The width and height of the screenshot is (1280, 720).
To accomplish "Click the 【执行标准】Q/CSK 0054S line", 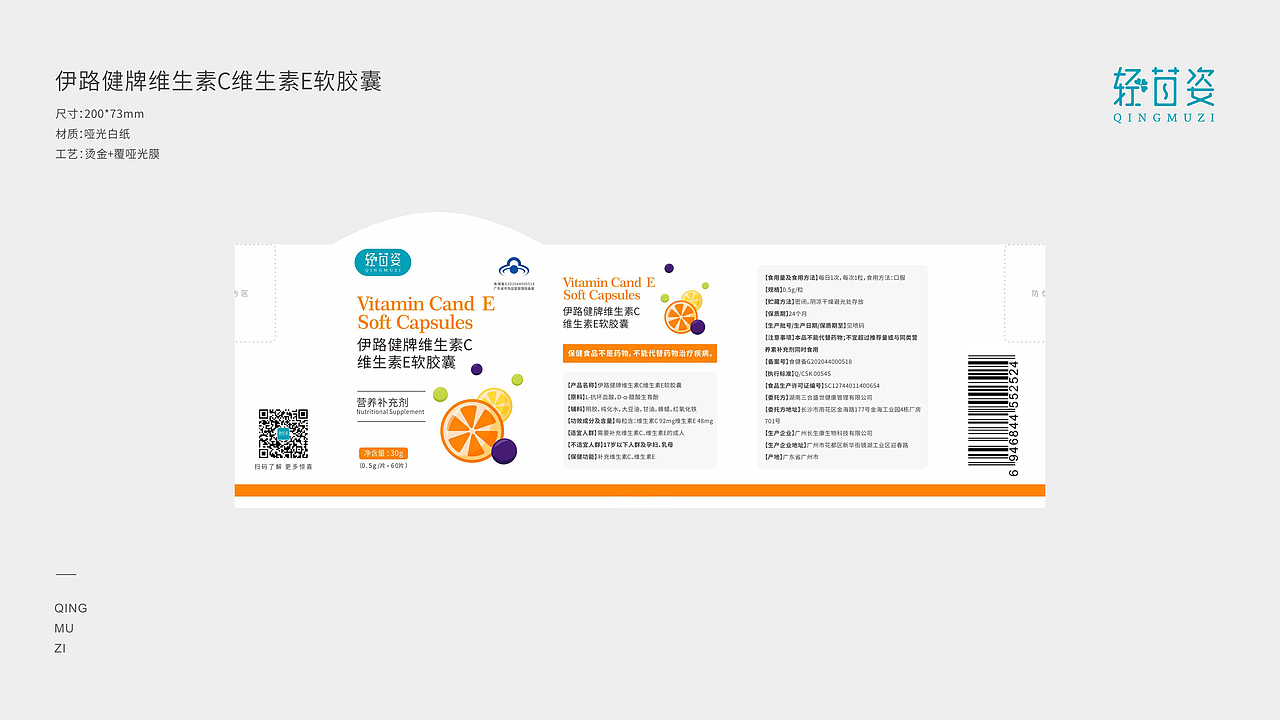I will click(x=798, y=373).
